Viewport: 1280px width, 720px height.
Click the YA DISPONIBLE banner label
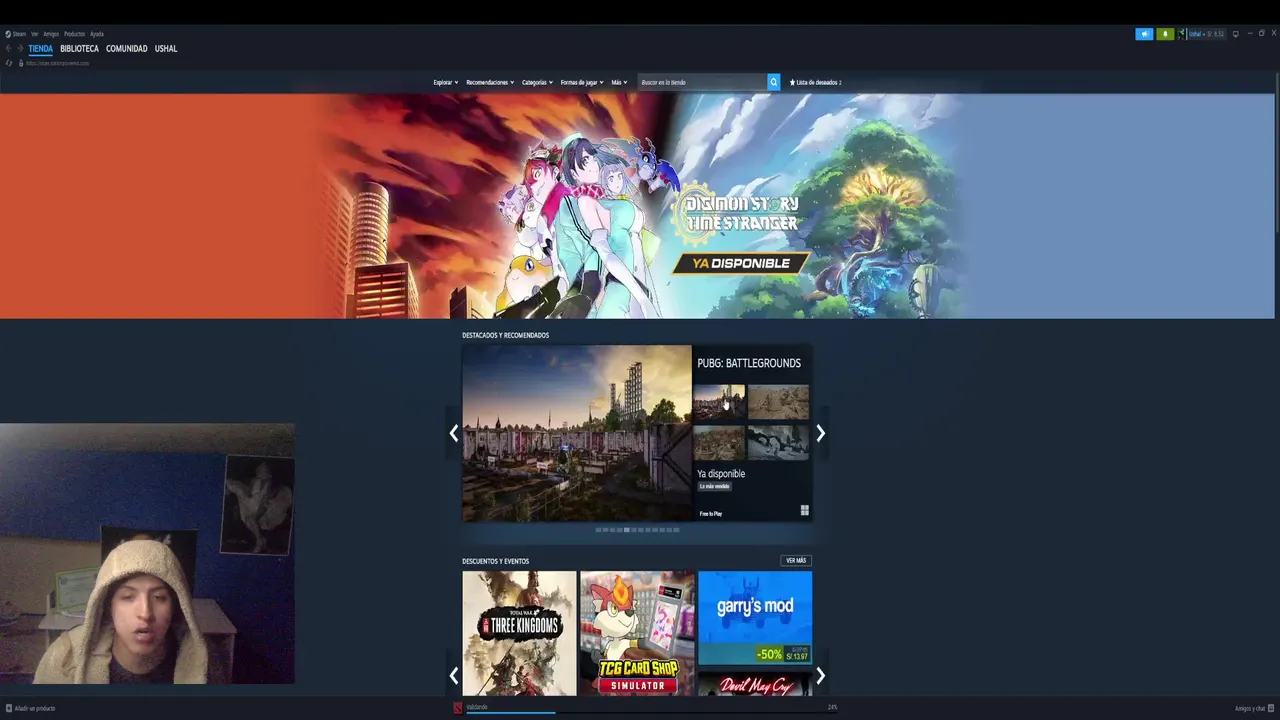coord(741,264)
